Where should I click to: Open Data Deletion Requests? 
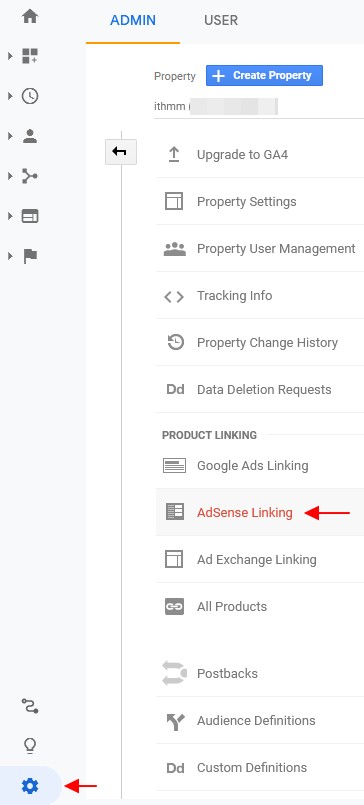coord(264,390)
